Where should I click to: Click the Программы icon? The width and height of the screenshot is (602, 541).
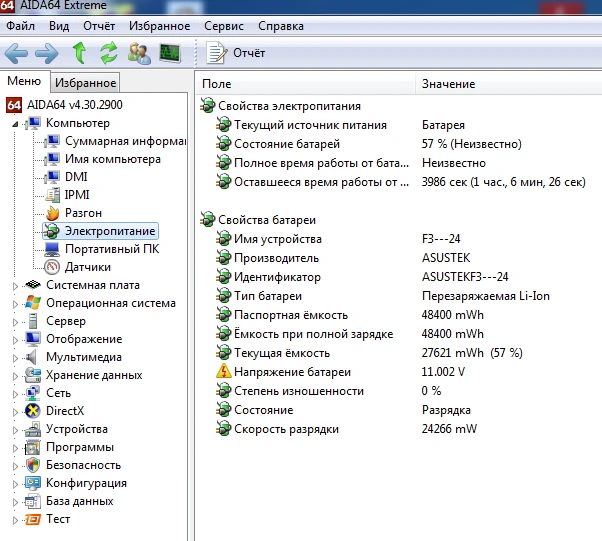pyautogui.click(x=33, y=447)
